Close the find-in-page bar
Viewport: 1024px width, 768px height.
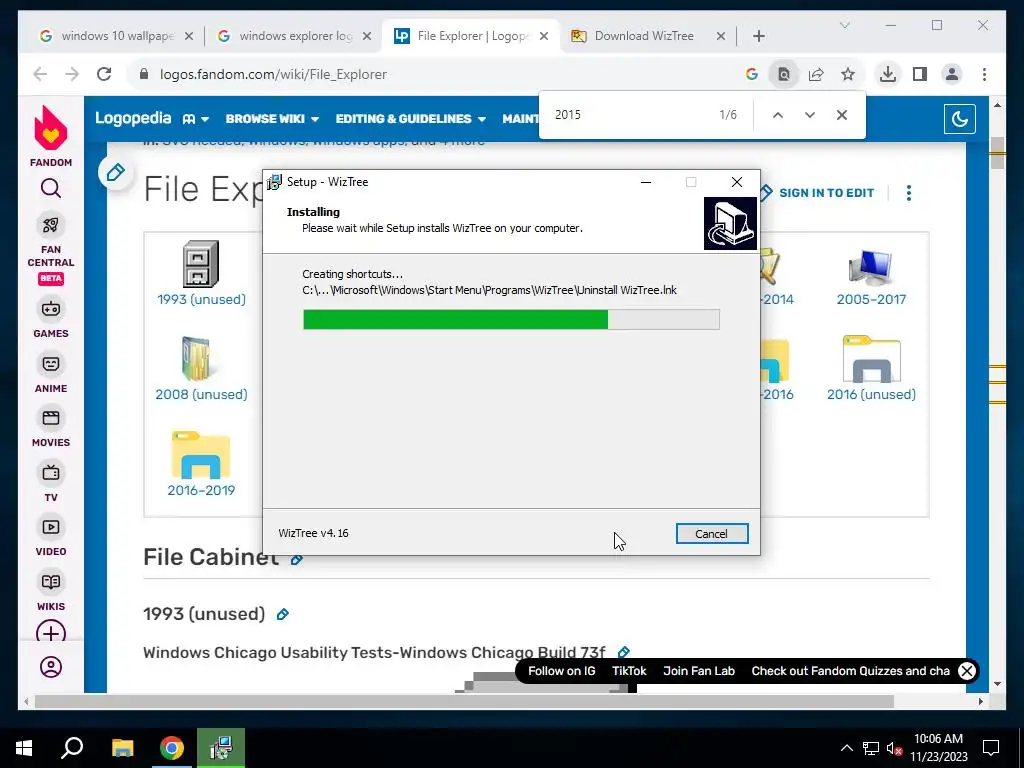[842, 115]
